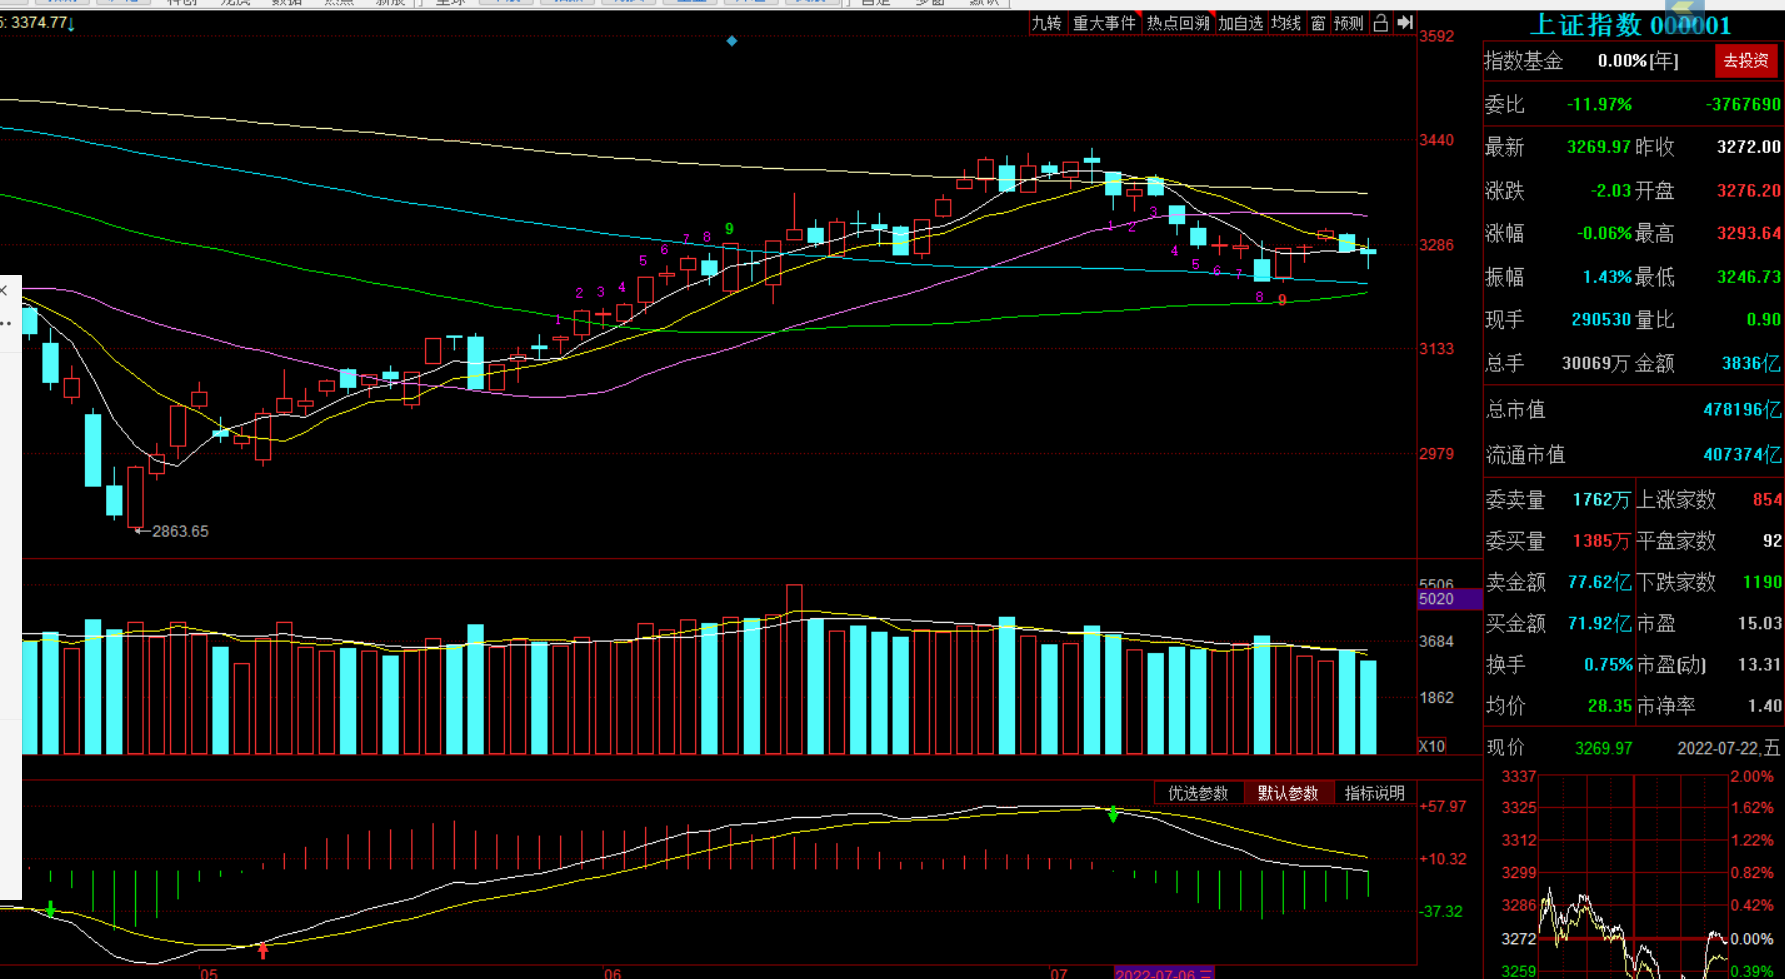
Task: Click the +57.97 MACD axis label
Action: click(1443, 806)
